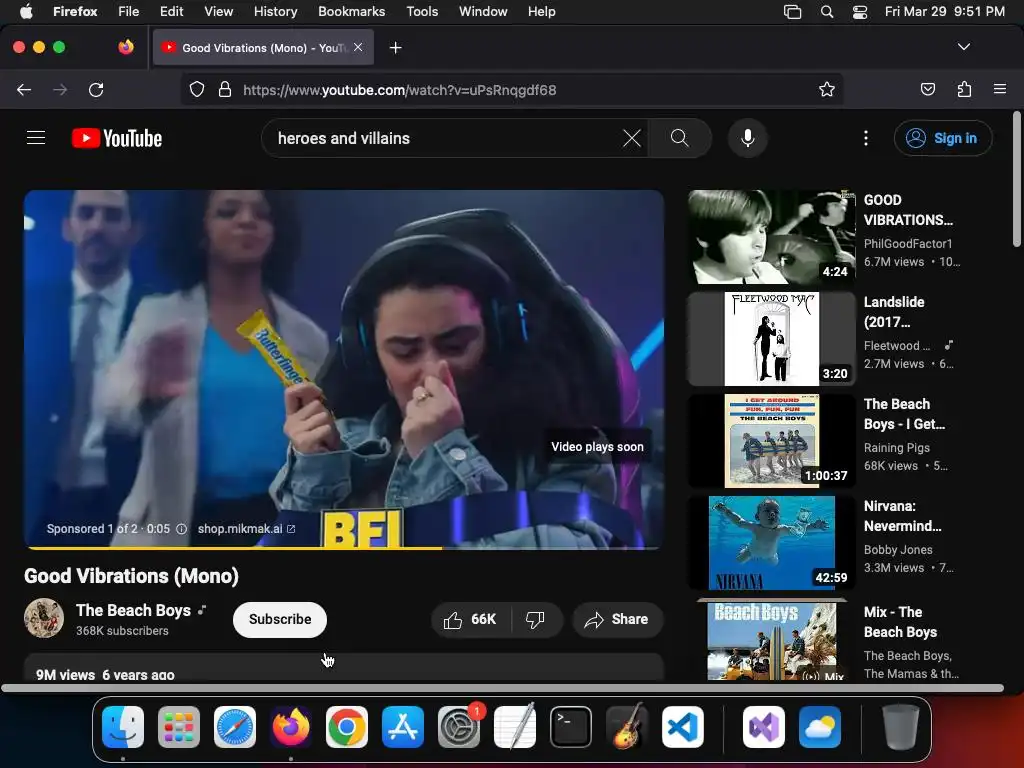This screenshot has width=1024, height=768.
Task: Open the YouTube guide hamburger menu
Action: coord(36,138)
